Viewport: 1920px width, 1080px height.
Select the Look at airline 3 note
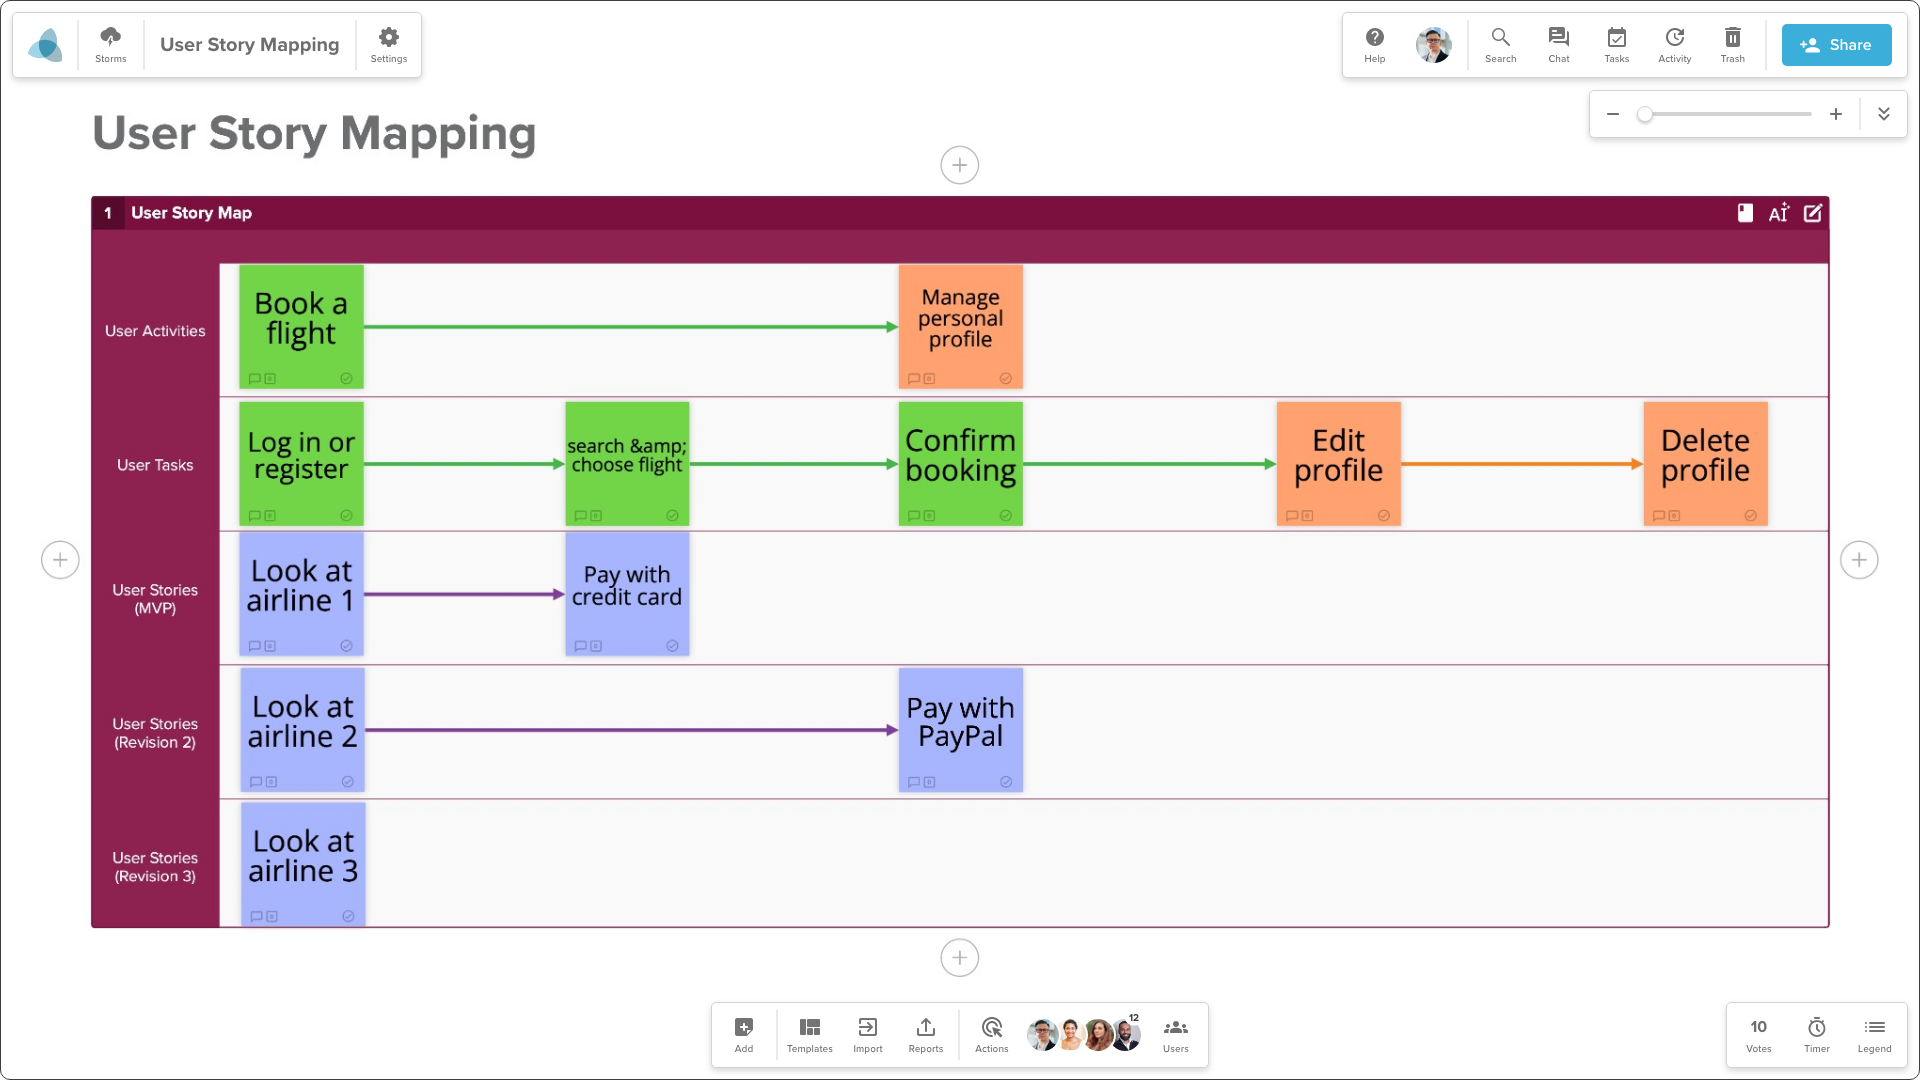click(303, 863)
